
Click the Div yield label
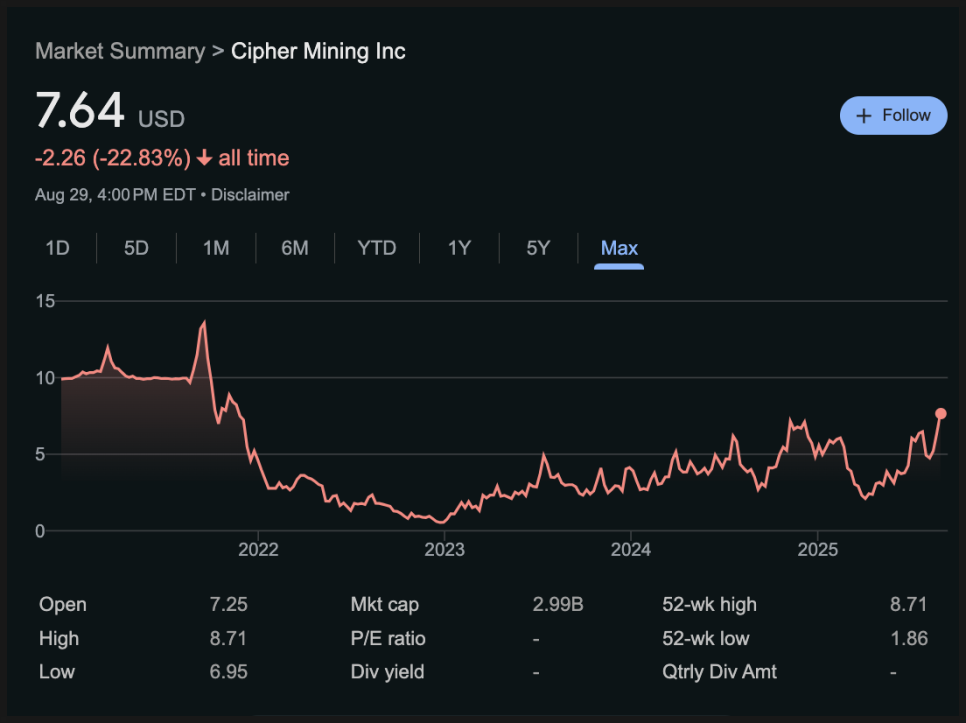(x=388, y=671)
